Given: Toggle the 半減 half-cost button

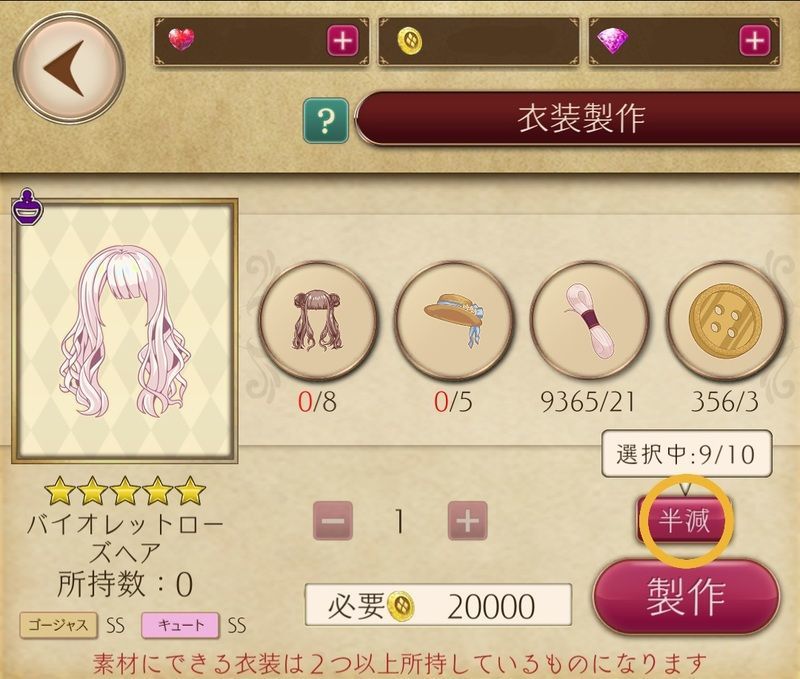Looking at the screenshot, I should [x=684, y=521].
